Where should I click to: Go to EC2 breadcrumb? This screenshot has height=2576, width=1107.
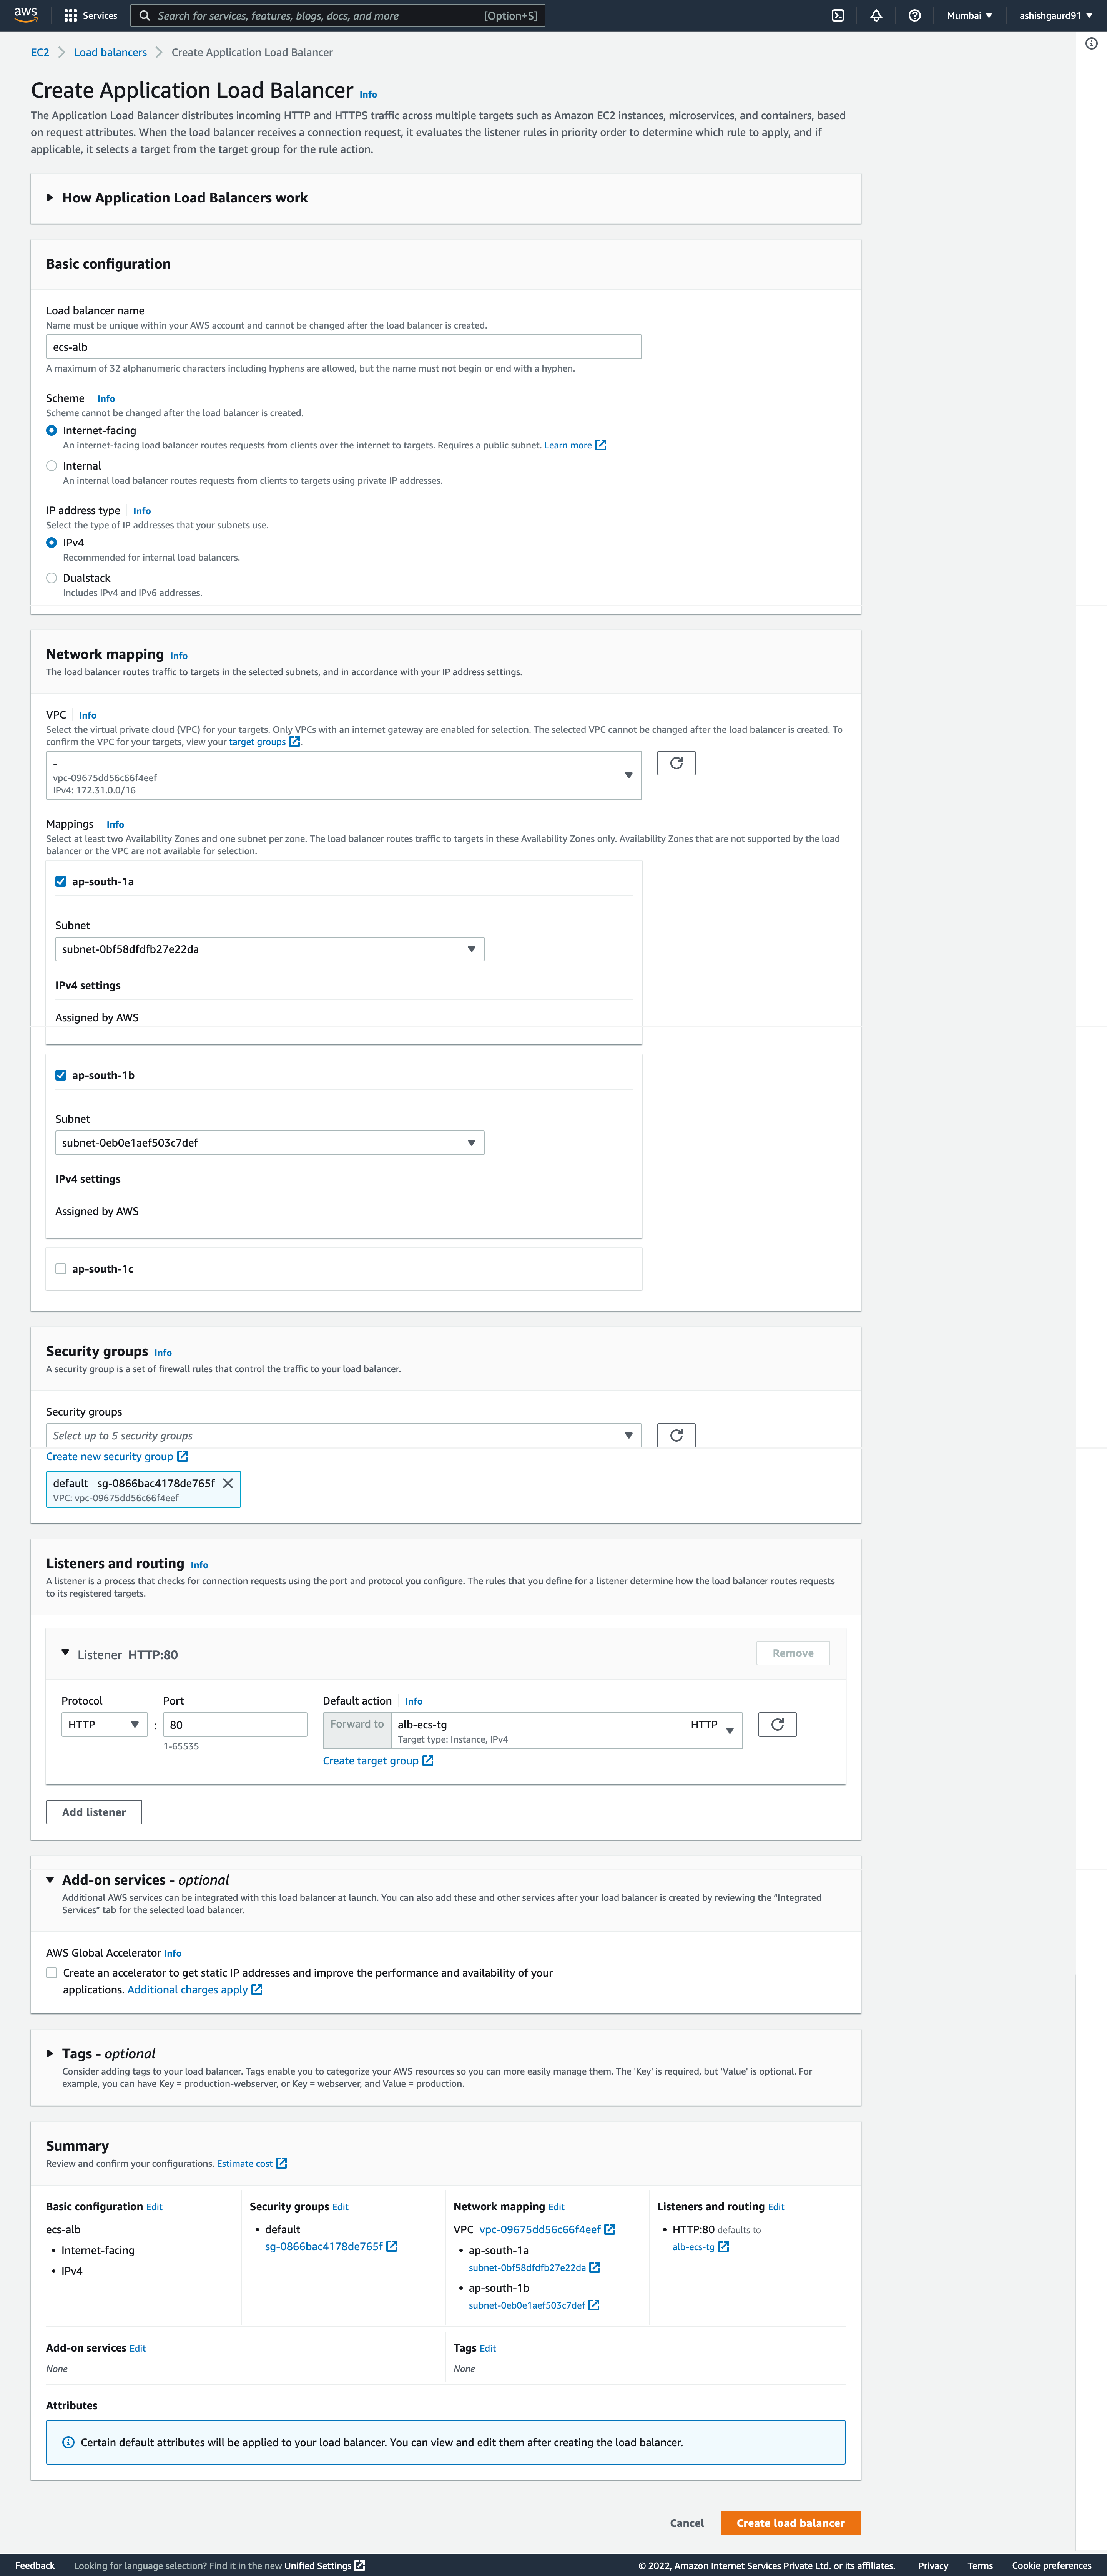40,52
